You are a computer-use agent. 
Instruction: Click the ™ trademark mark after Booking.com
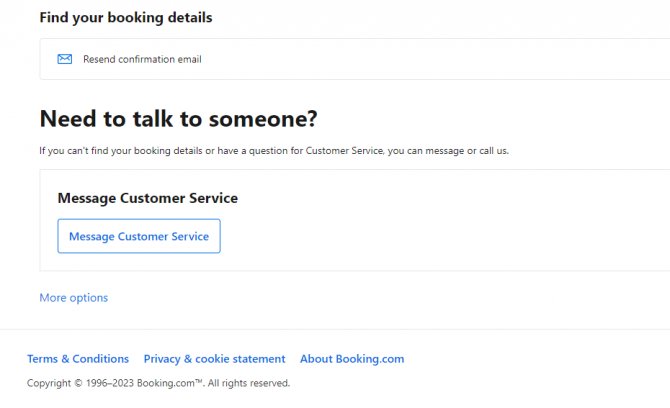tap(198, 382)
